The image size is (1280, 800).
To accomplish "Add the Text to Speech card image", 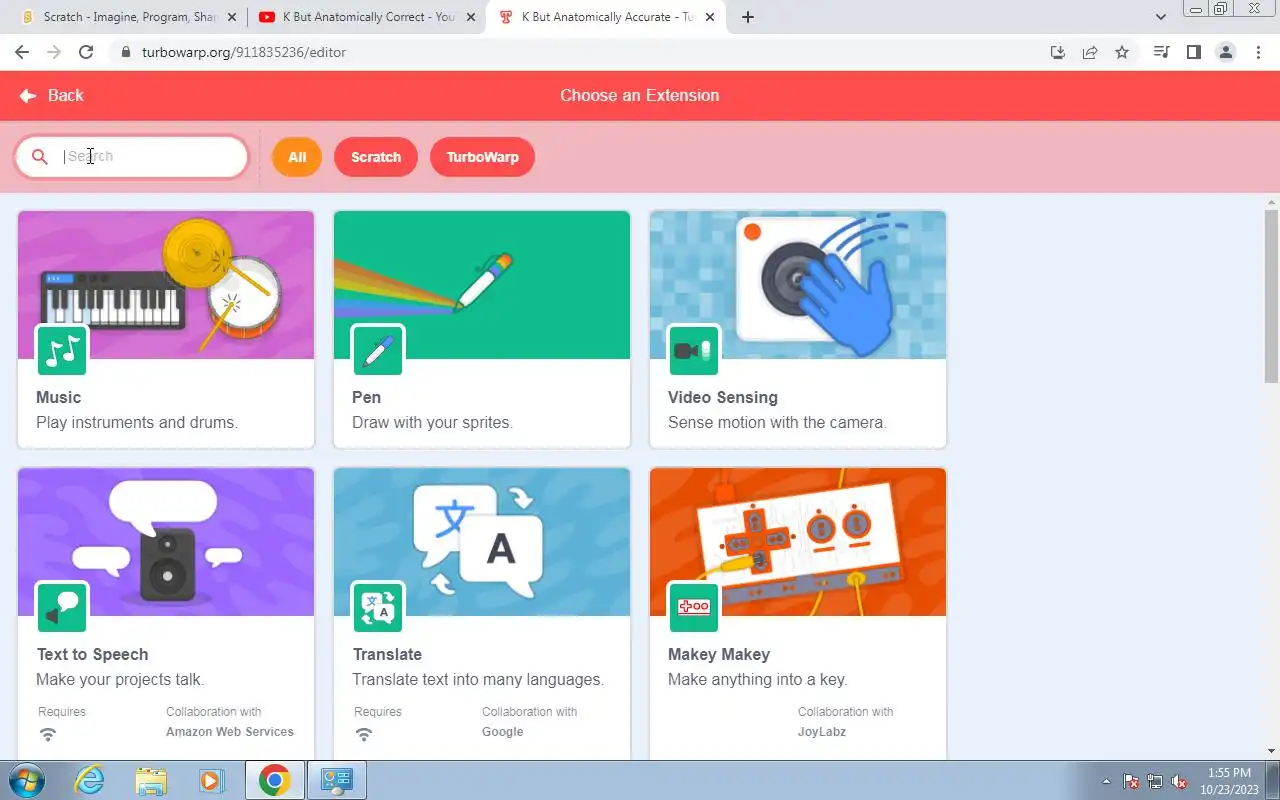I will pyautogui.click(x=166, y=542).
